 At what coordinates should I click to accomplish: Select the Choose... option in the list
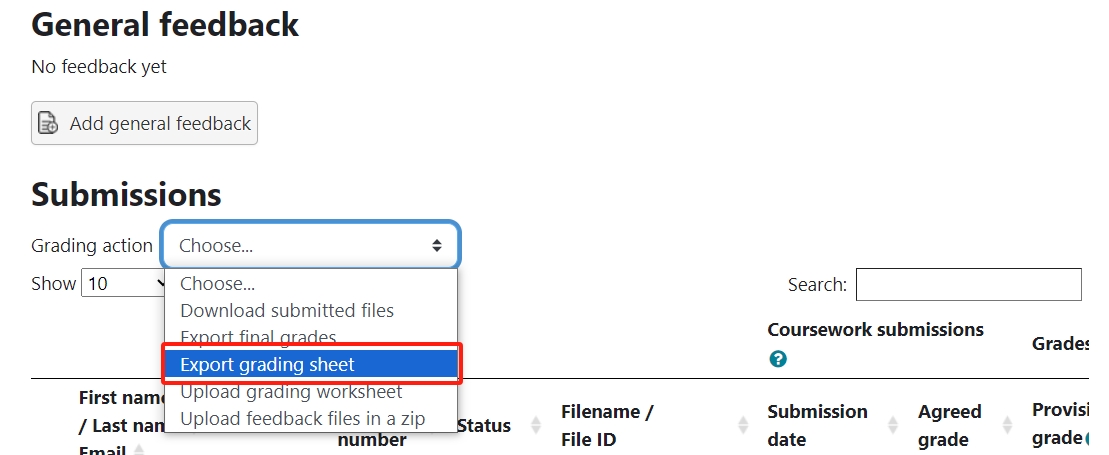[217, 284]
